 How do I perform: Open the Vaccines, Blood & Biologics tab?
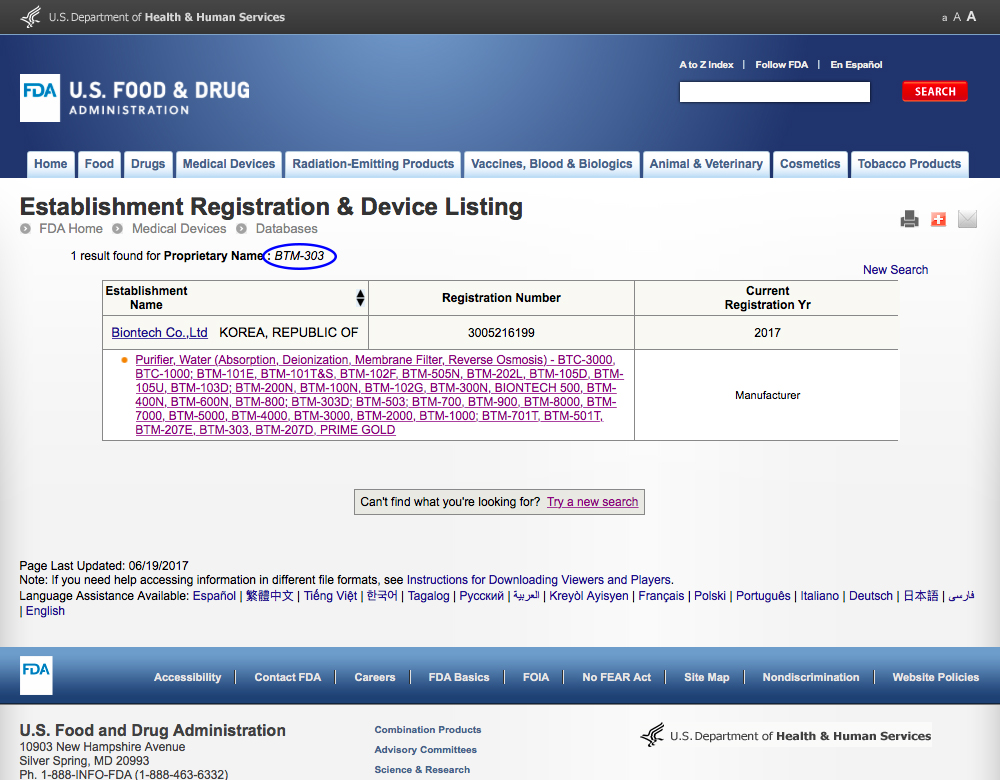[552, 164]
